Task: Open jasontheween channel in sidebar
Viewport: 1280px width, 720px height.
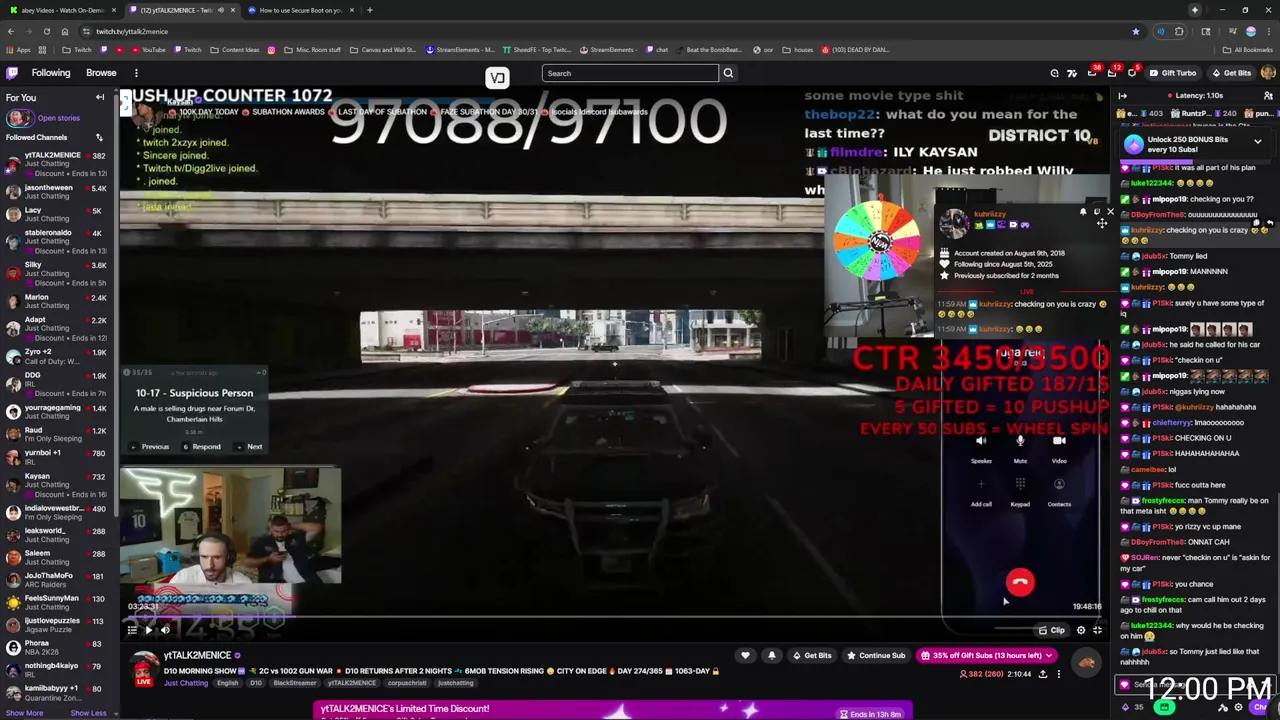Action: (57, 192)
